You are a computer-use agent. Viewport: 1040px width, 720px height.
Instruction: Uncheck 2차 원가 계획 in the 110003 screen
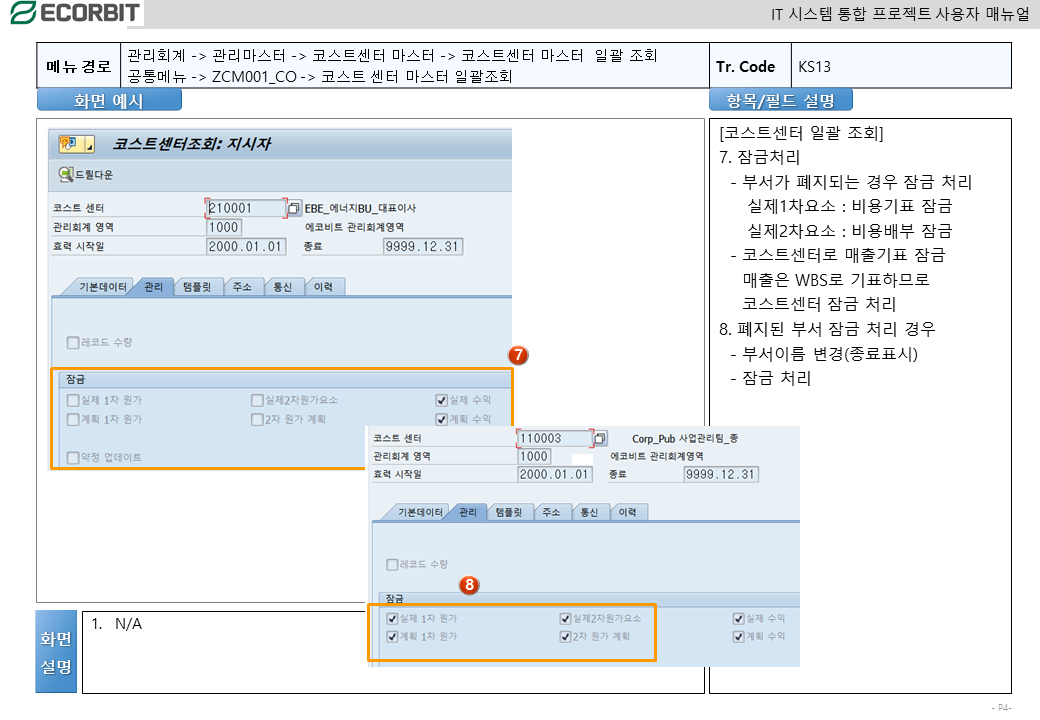coord(566,636)
